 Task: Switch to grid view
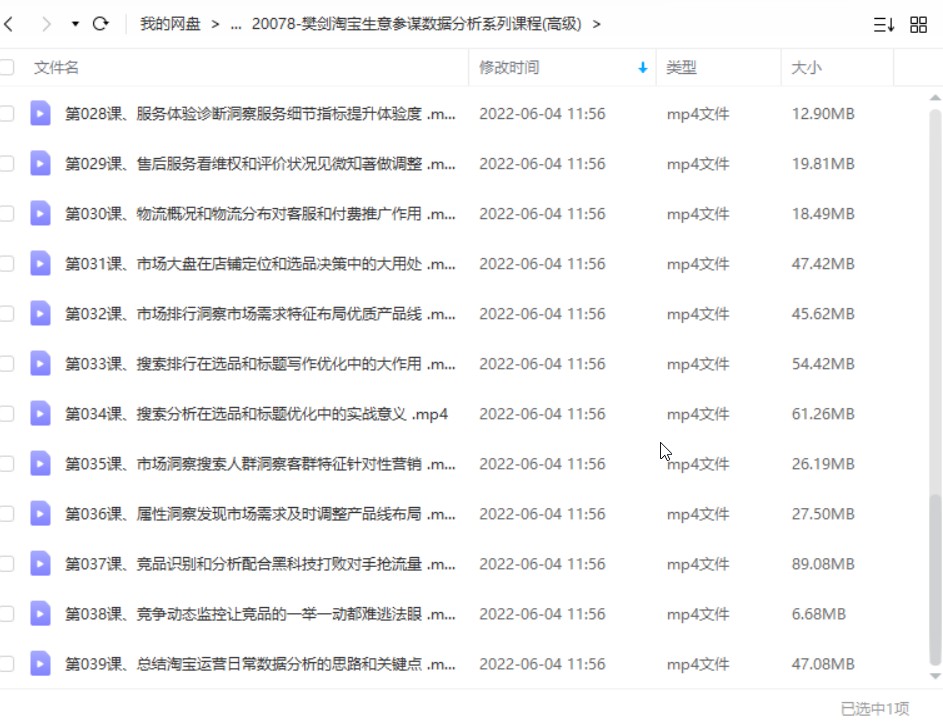click(918, 25)
